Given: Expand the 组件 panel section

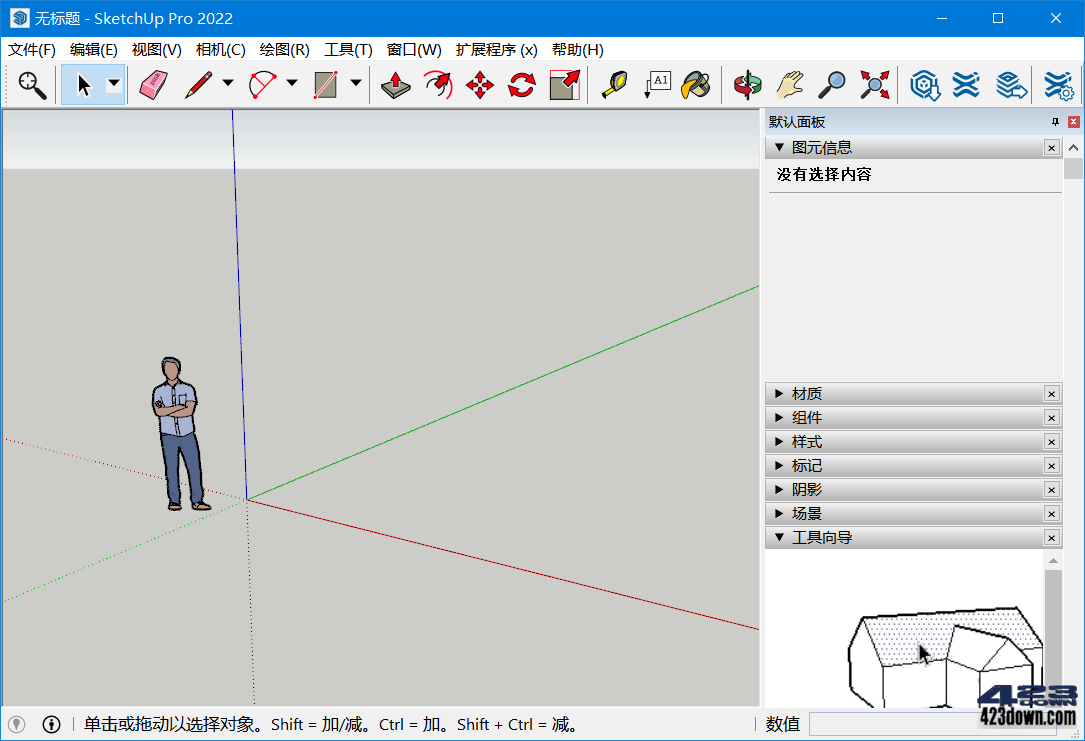Looking at the screenshot, I should (x=779, y=418).
